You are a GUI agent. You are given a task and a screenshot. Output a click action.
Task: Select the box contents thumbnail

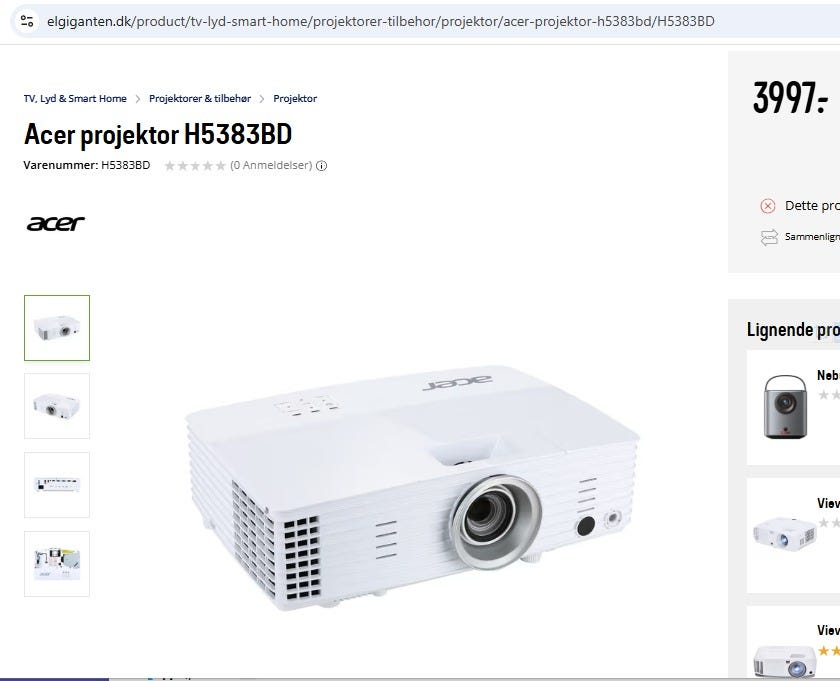tap(57, 564)
